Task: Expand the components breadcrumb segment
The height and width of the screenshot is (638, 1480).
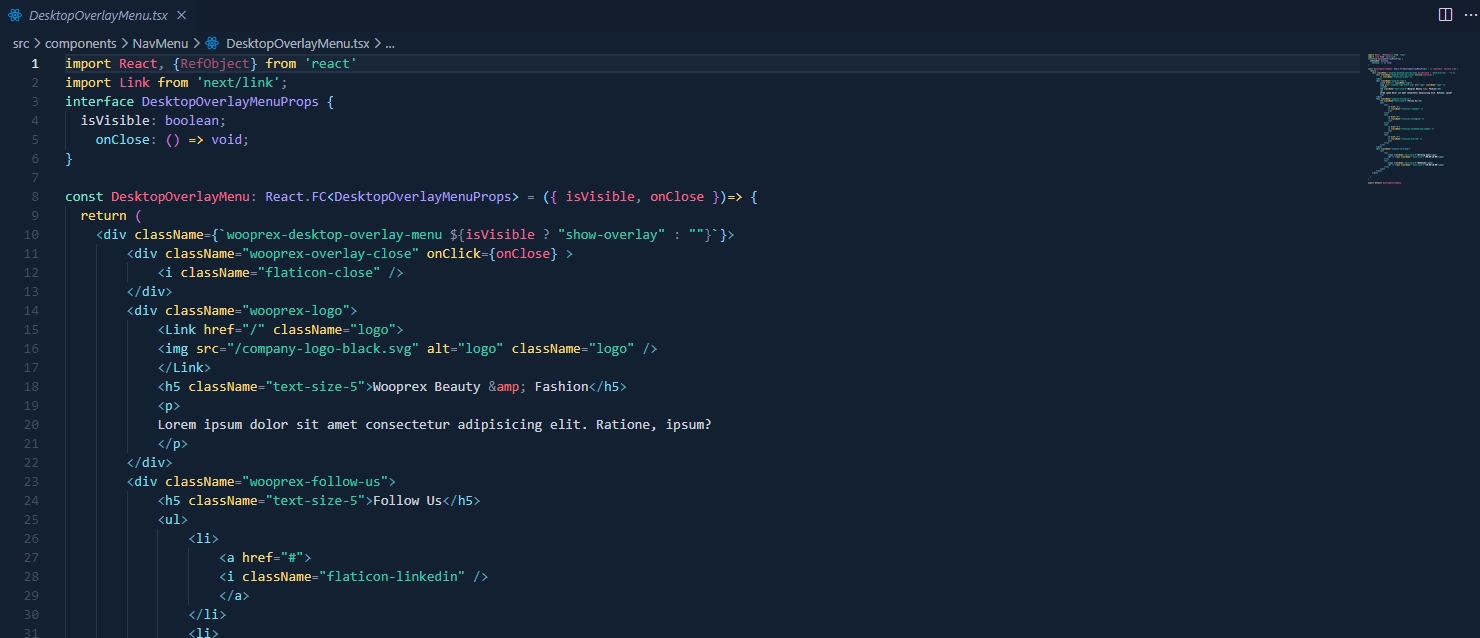Action: [x=81, y=44]
